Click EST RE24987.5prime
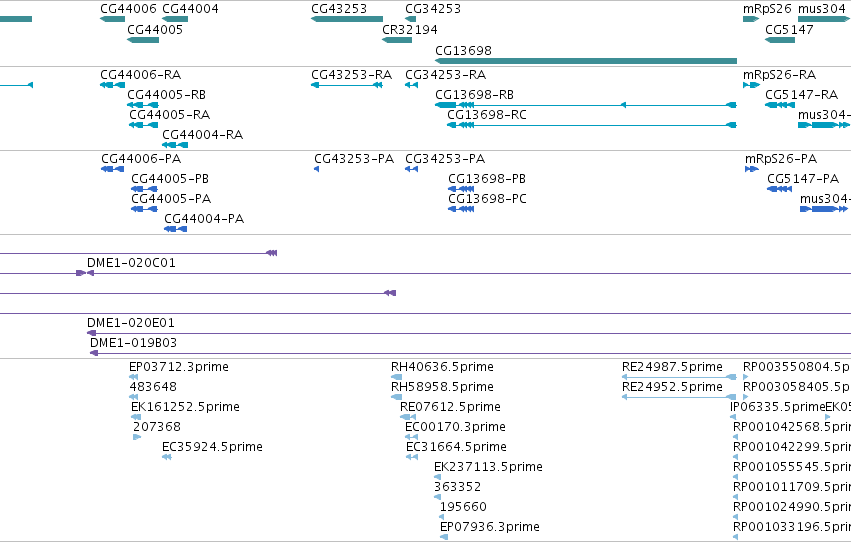This screenshot has height=542, width=851. click(672, 367)
